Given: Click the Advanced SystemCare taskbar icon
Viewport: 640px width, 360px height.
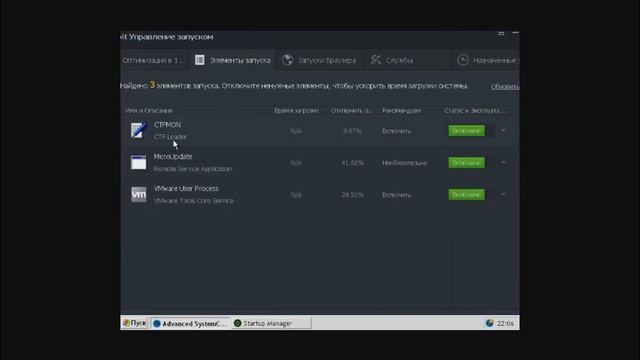Looking at the screenshot, I should [157, 324].
